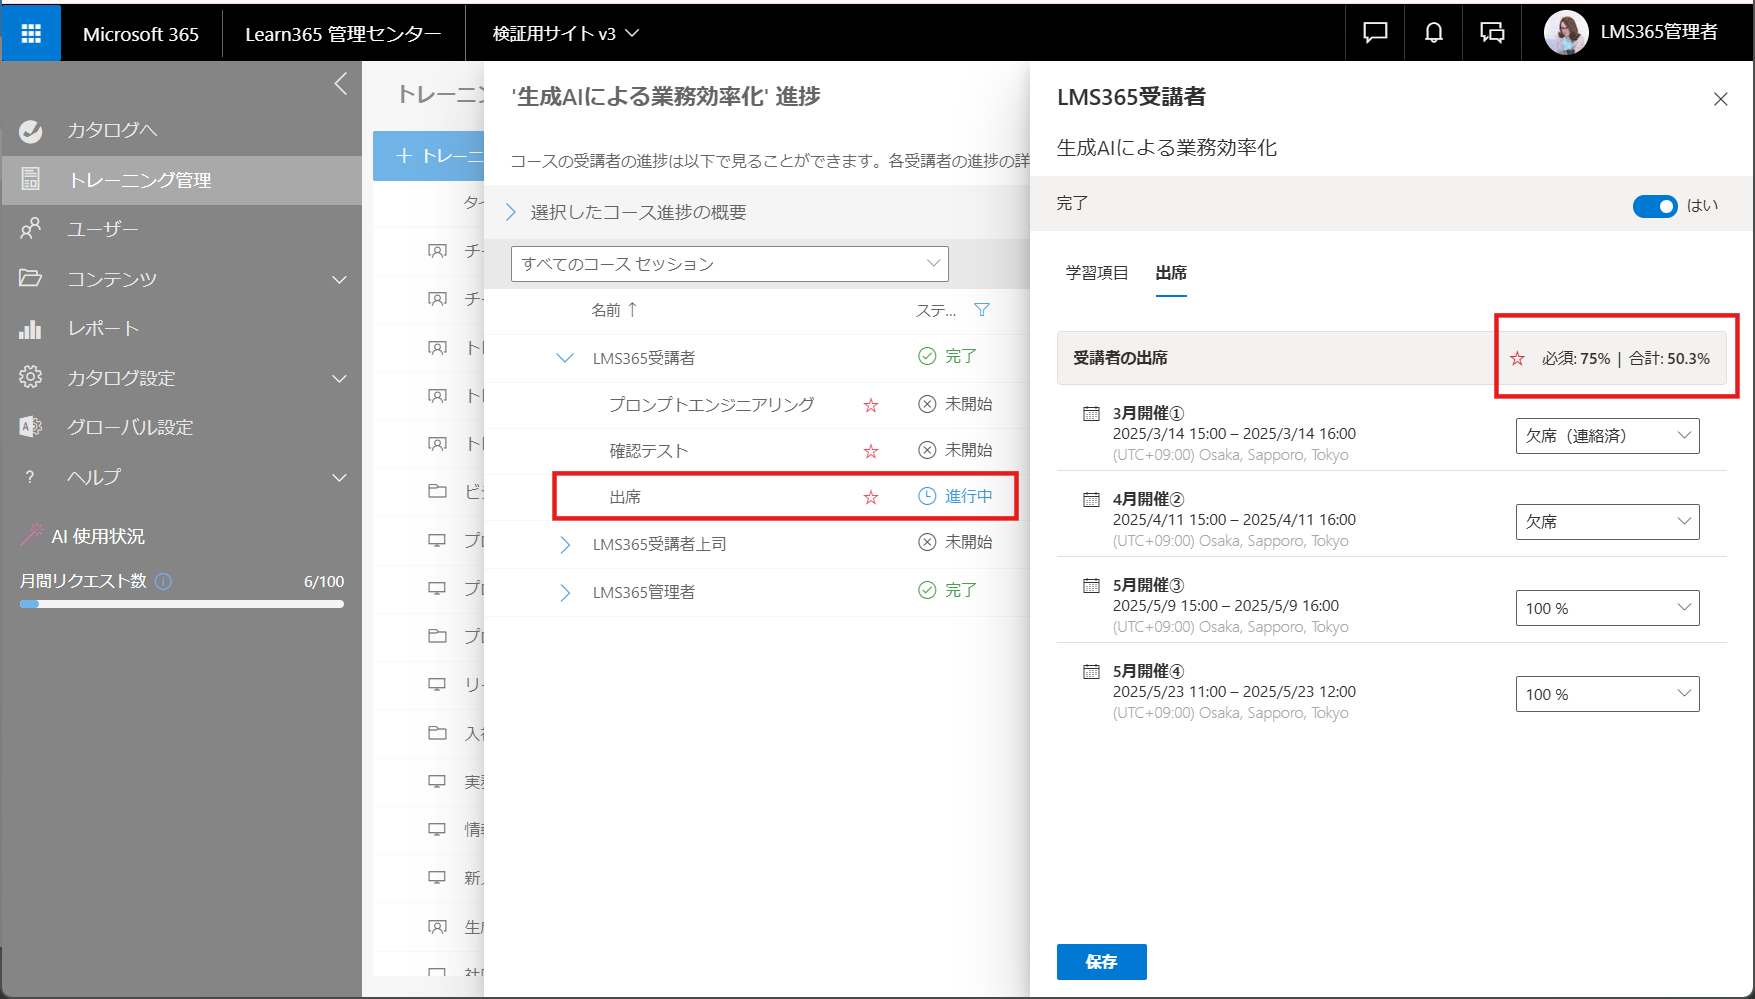Image resolution: width=1755 pixels, height=999 pixels.
Task: Click the AI 使用状況 wand icon
Action: coord(32,535)
